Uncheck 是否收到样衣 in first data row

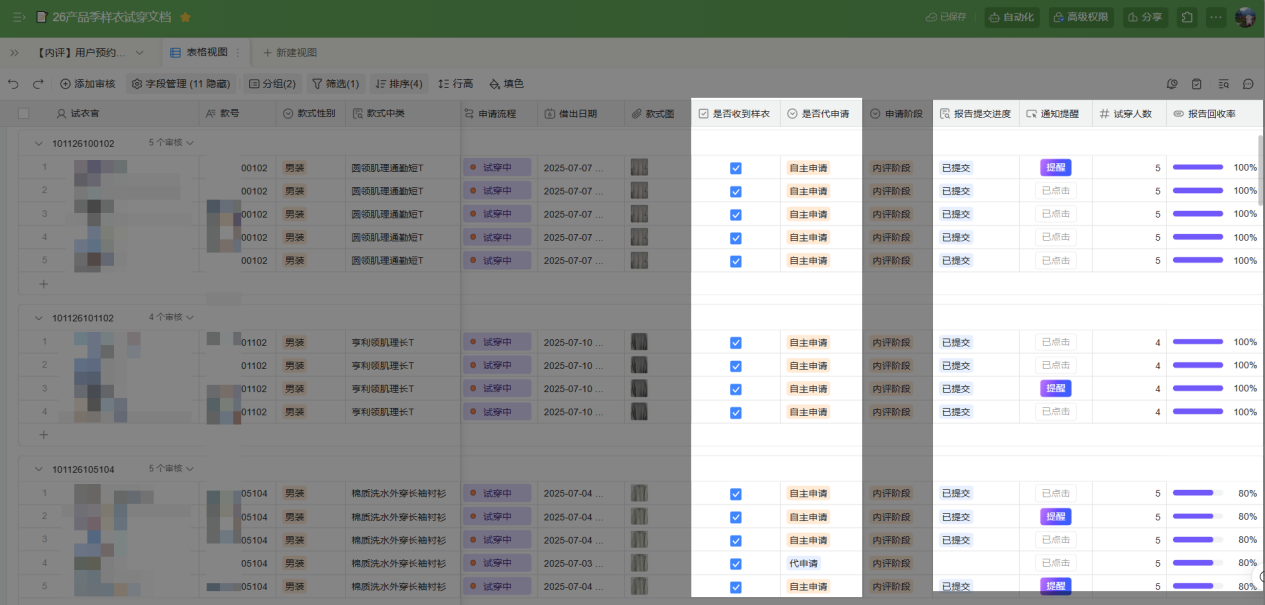736,168
